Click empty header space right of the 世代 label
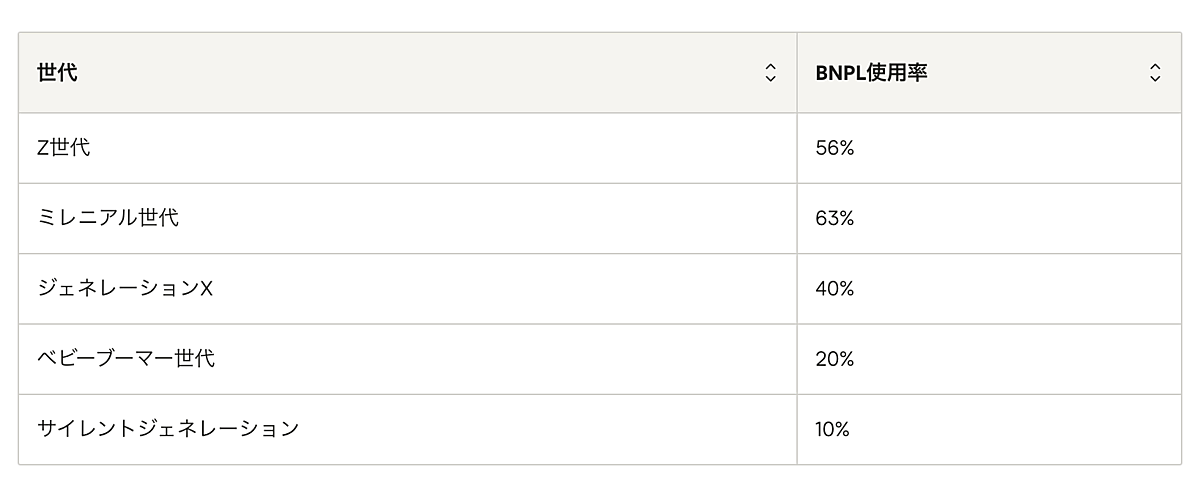Screen dimensions: 1200x497 click(400, 73)
